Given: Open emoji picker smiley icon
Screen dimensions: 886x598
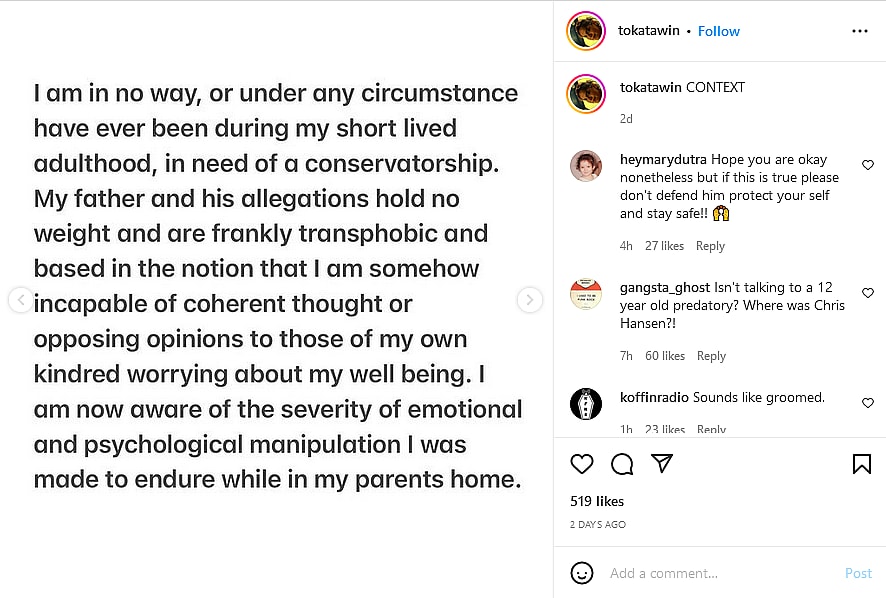Looking at the screenshot, I should tap(581, 573).
